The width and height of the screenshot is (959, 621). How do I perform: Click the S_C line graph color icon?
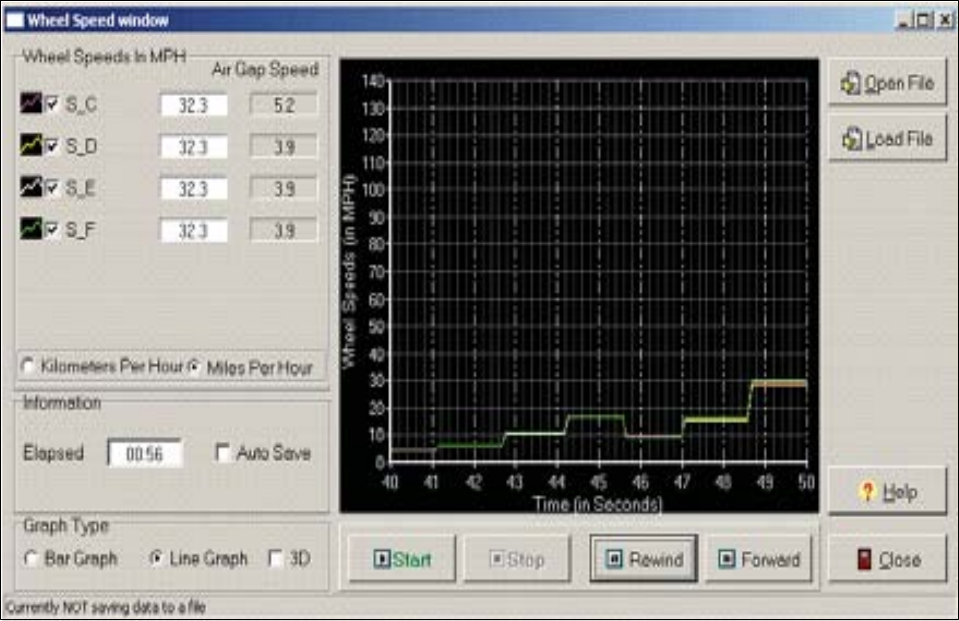pos(31,103)
